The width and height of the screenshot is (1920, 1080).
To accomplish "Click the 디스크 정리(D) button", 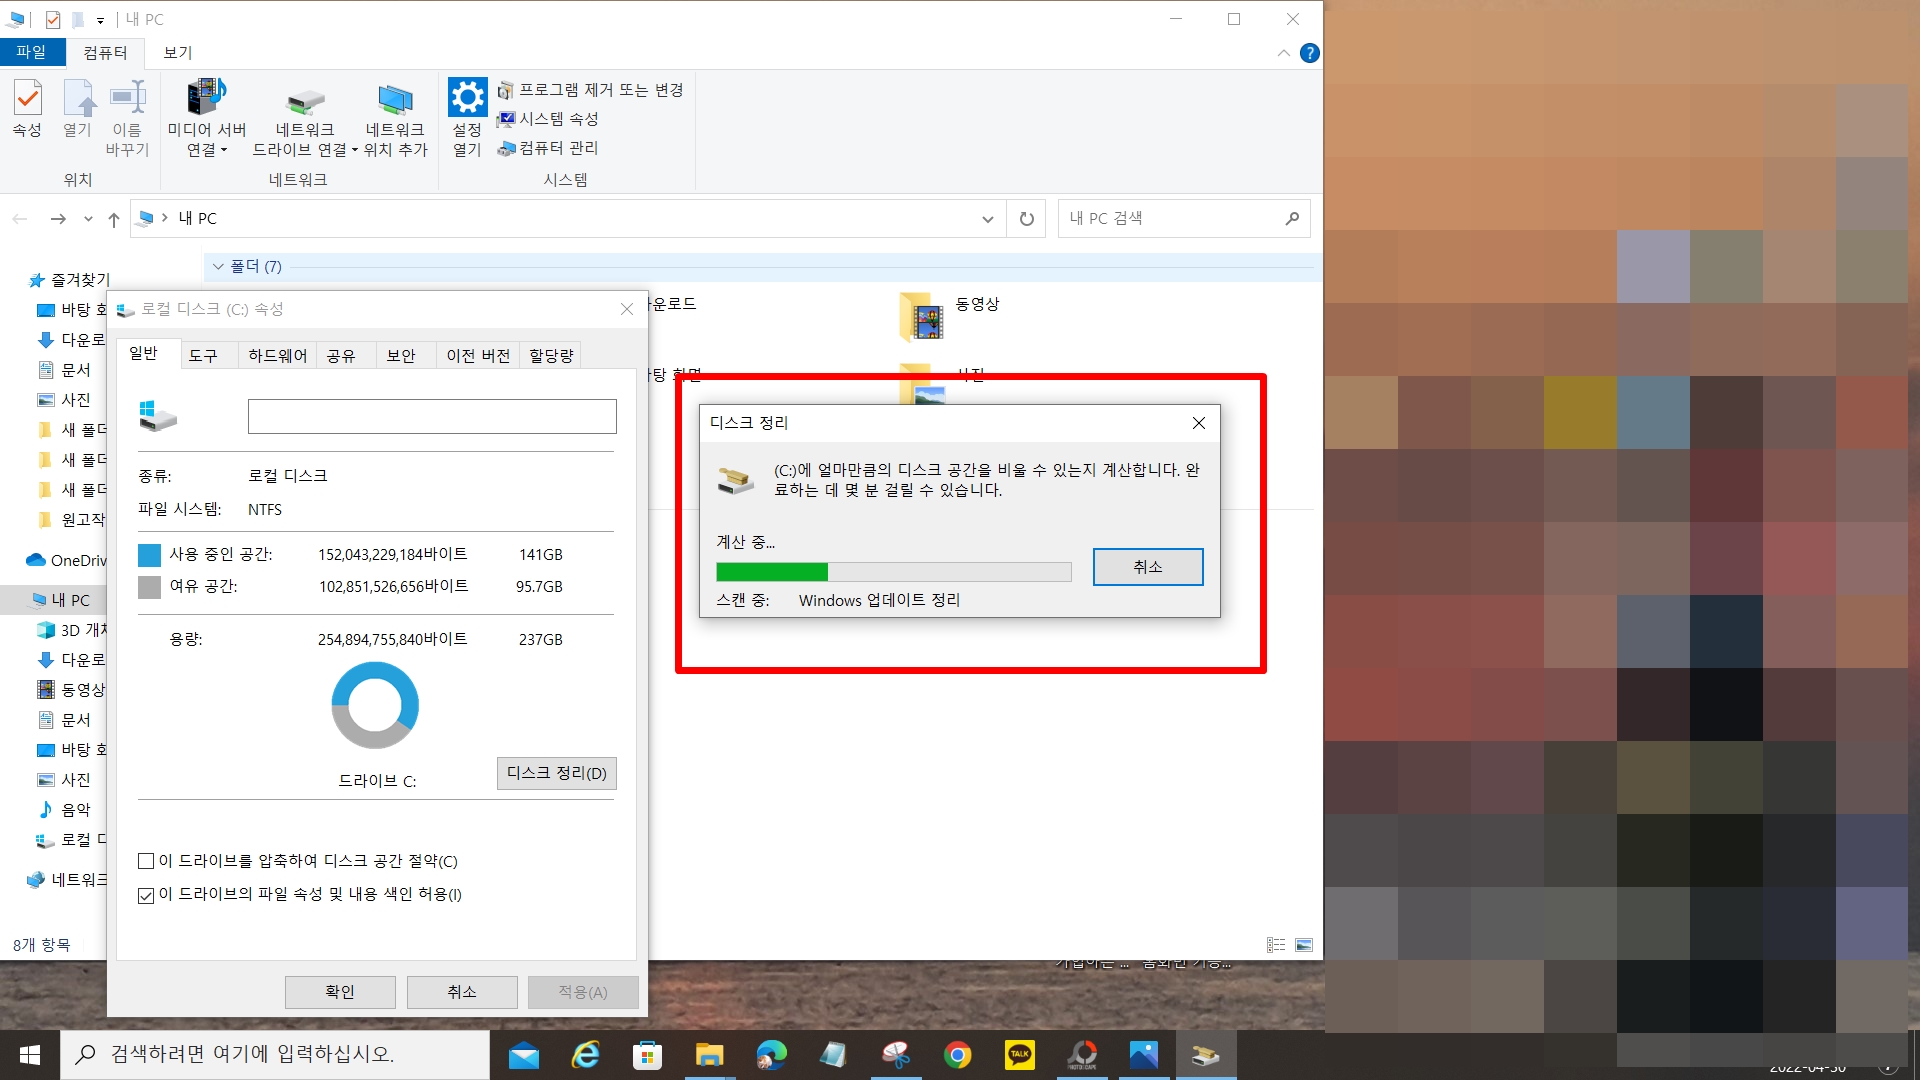I will coord(556,773).
